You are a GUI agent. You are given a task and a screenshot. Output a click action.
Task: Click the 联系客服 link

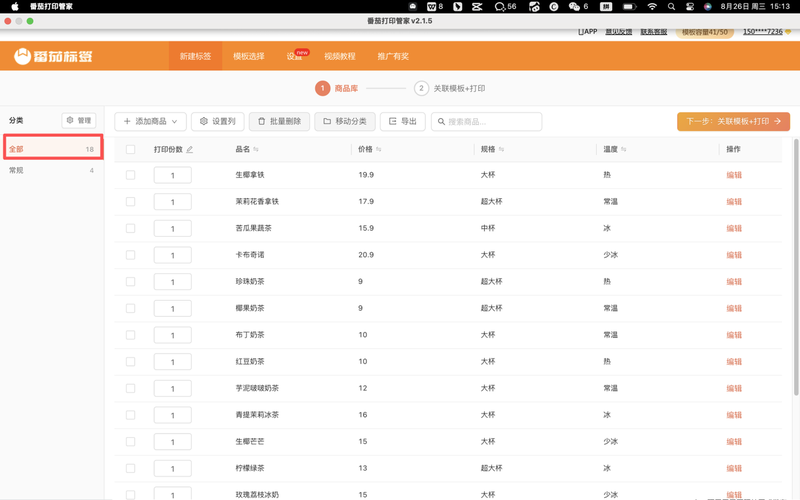point(654,32)
